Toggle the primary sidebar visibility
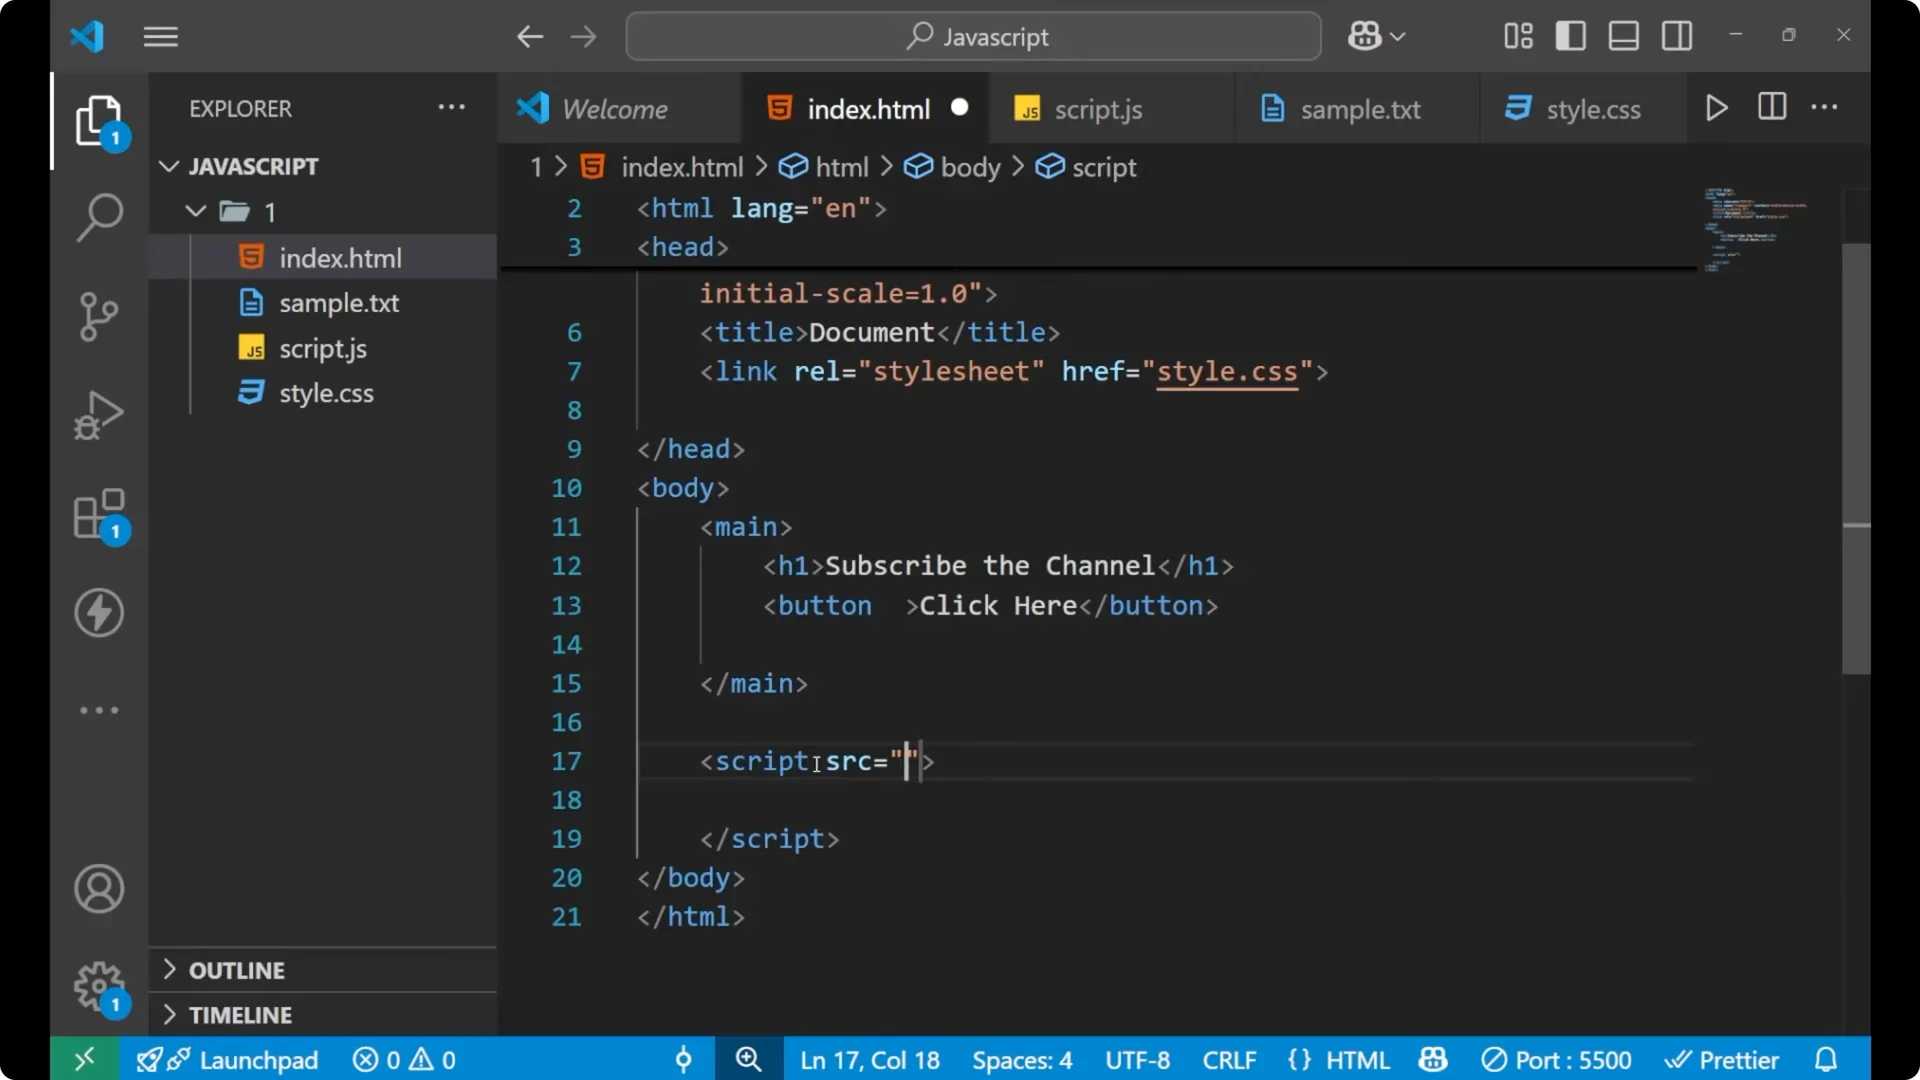Viewport: 1920px width, 1080px height. (1570, 35)
